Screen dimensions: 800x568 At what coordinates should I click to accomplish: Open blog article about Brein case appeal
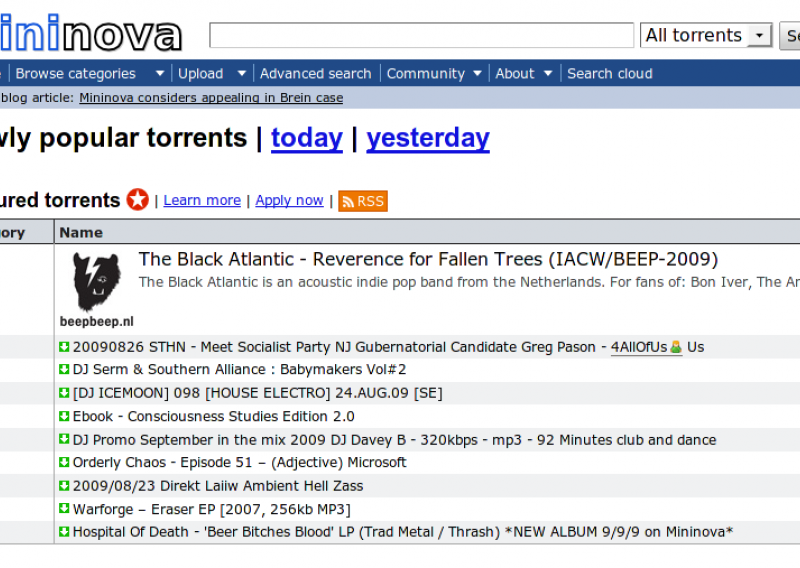211,97
